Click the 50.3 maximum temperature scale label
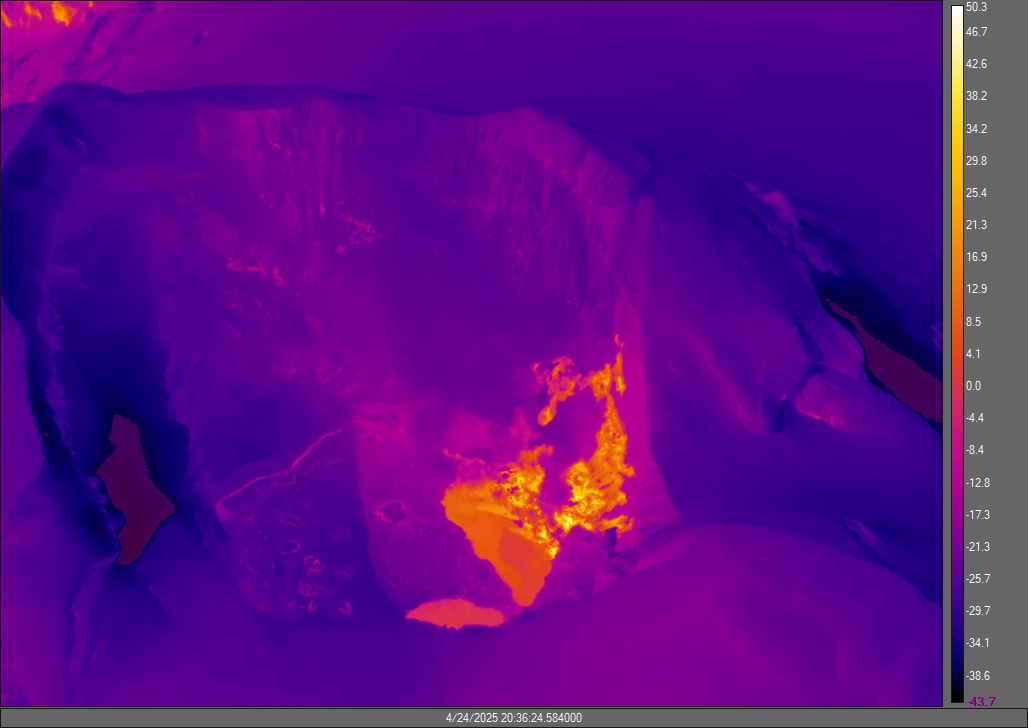 (976, 8)
